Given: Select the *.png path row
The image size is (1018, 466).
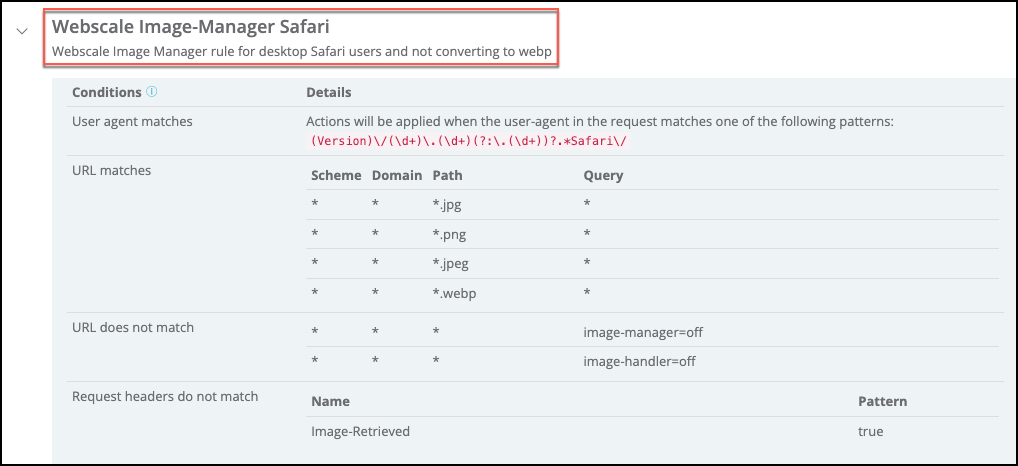Looking at the screenshot, I should point(452,234).
